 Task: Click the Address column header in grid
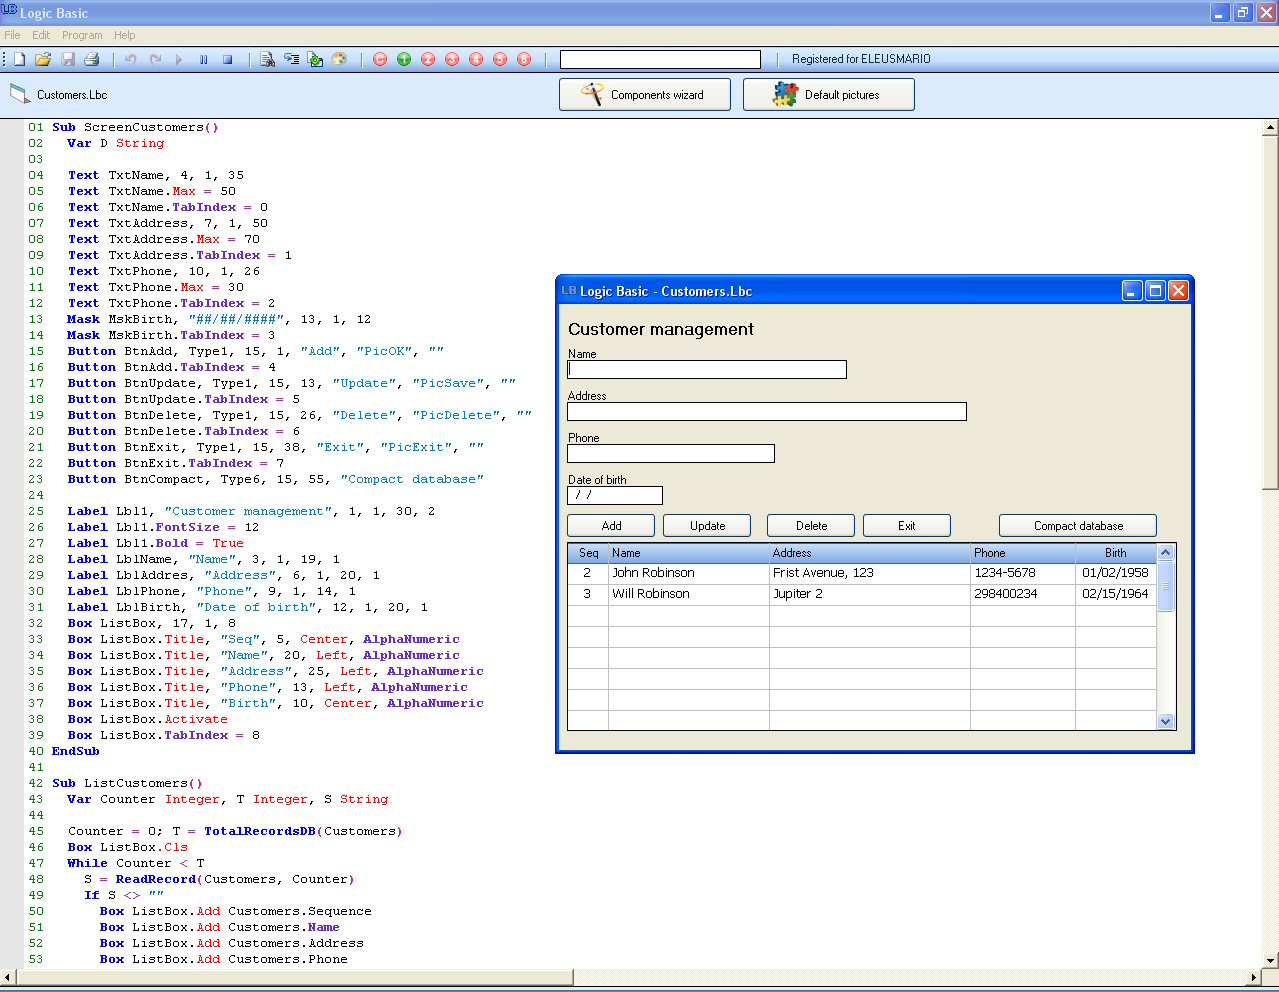[869, 553]
